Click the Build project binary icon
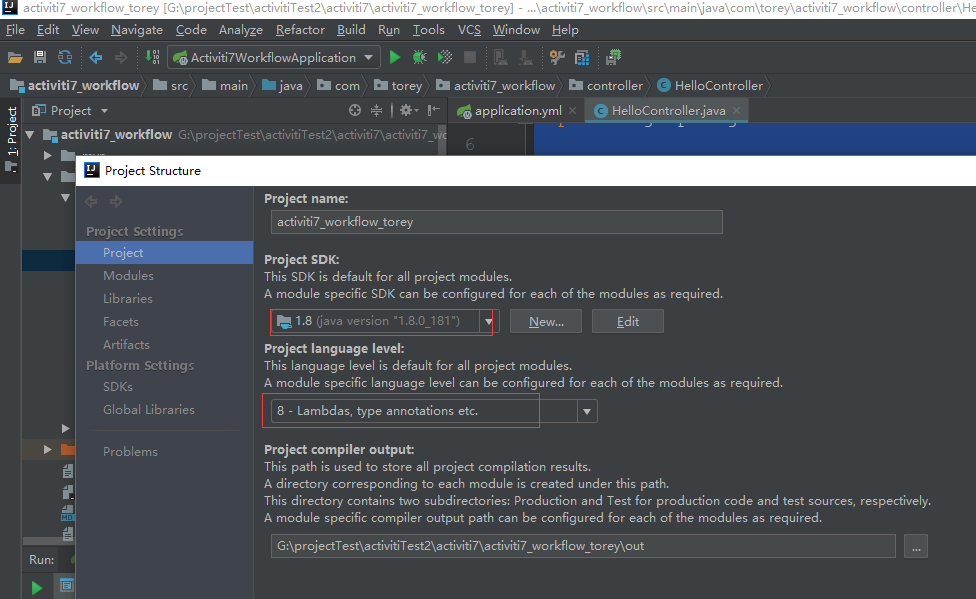Image resolution: width=976 pixels, height=599 pixels. coord(152,57)
